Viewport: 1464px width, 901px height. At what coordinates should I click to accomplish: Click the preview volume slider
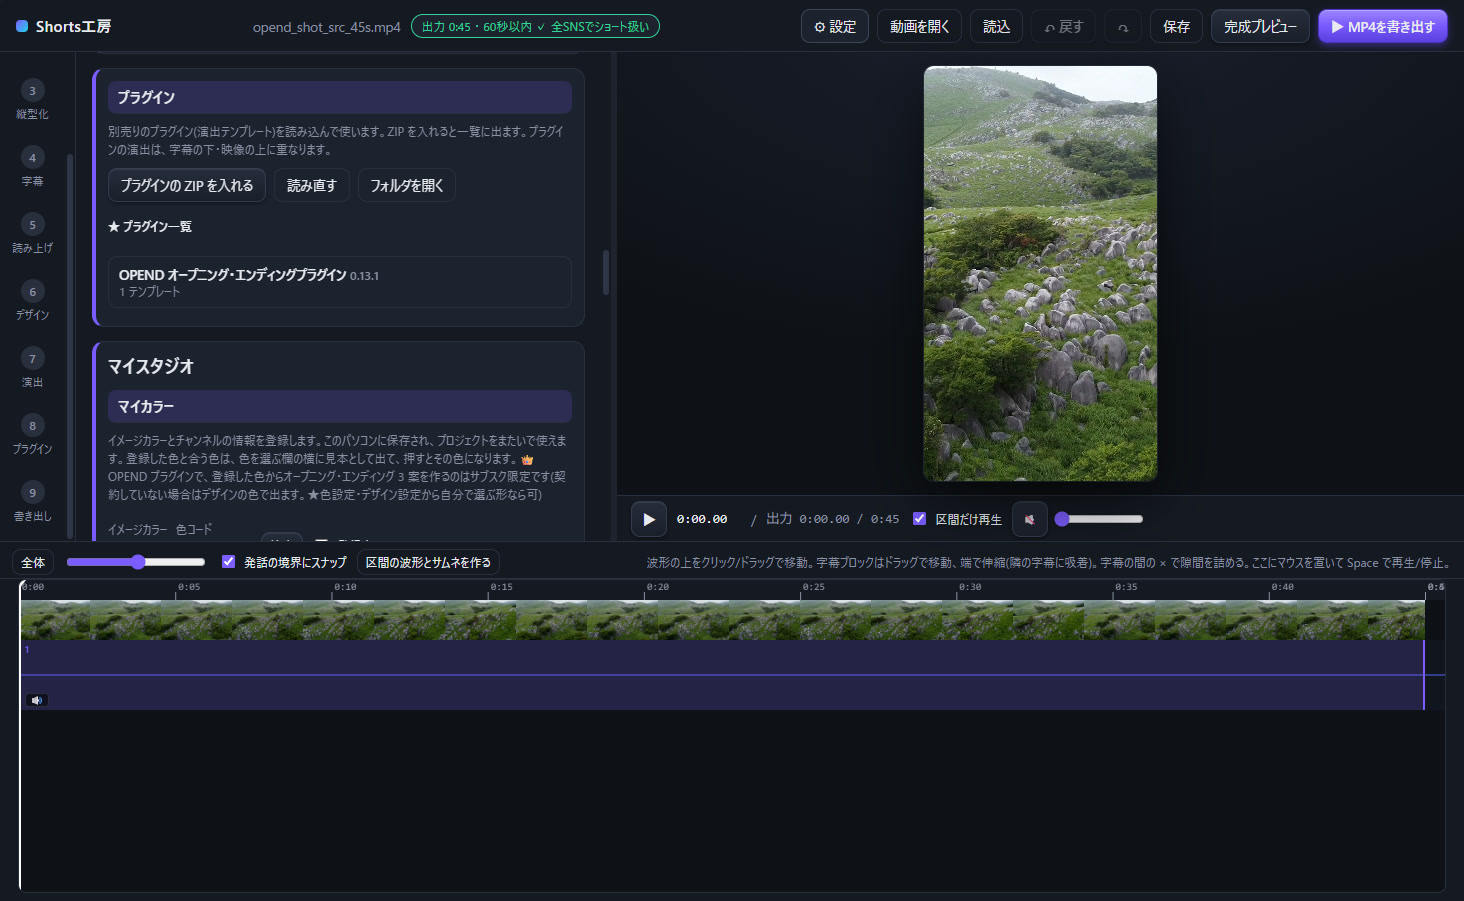(1099, 519)
